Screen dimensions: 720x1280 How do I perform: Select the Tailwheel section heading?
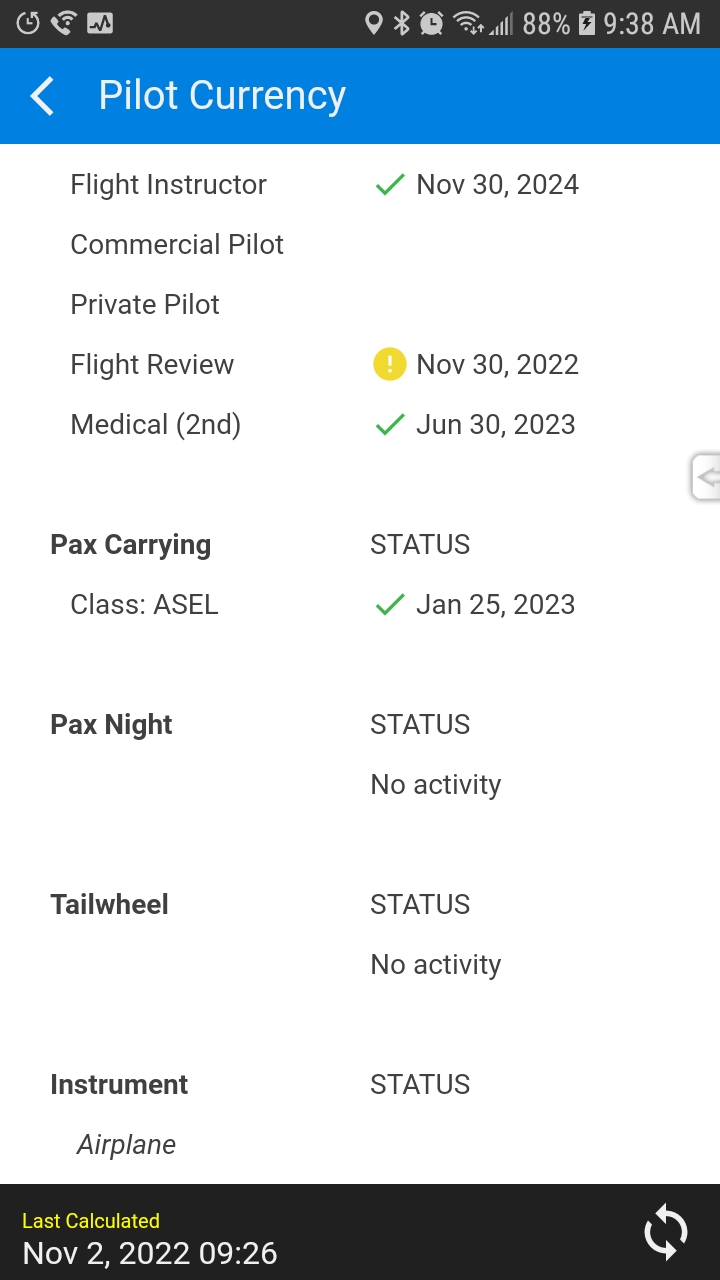[x=109, y=905]
